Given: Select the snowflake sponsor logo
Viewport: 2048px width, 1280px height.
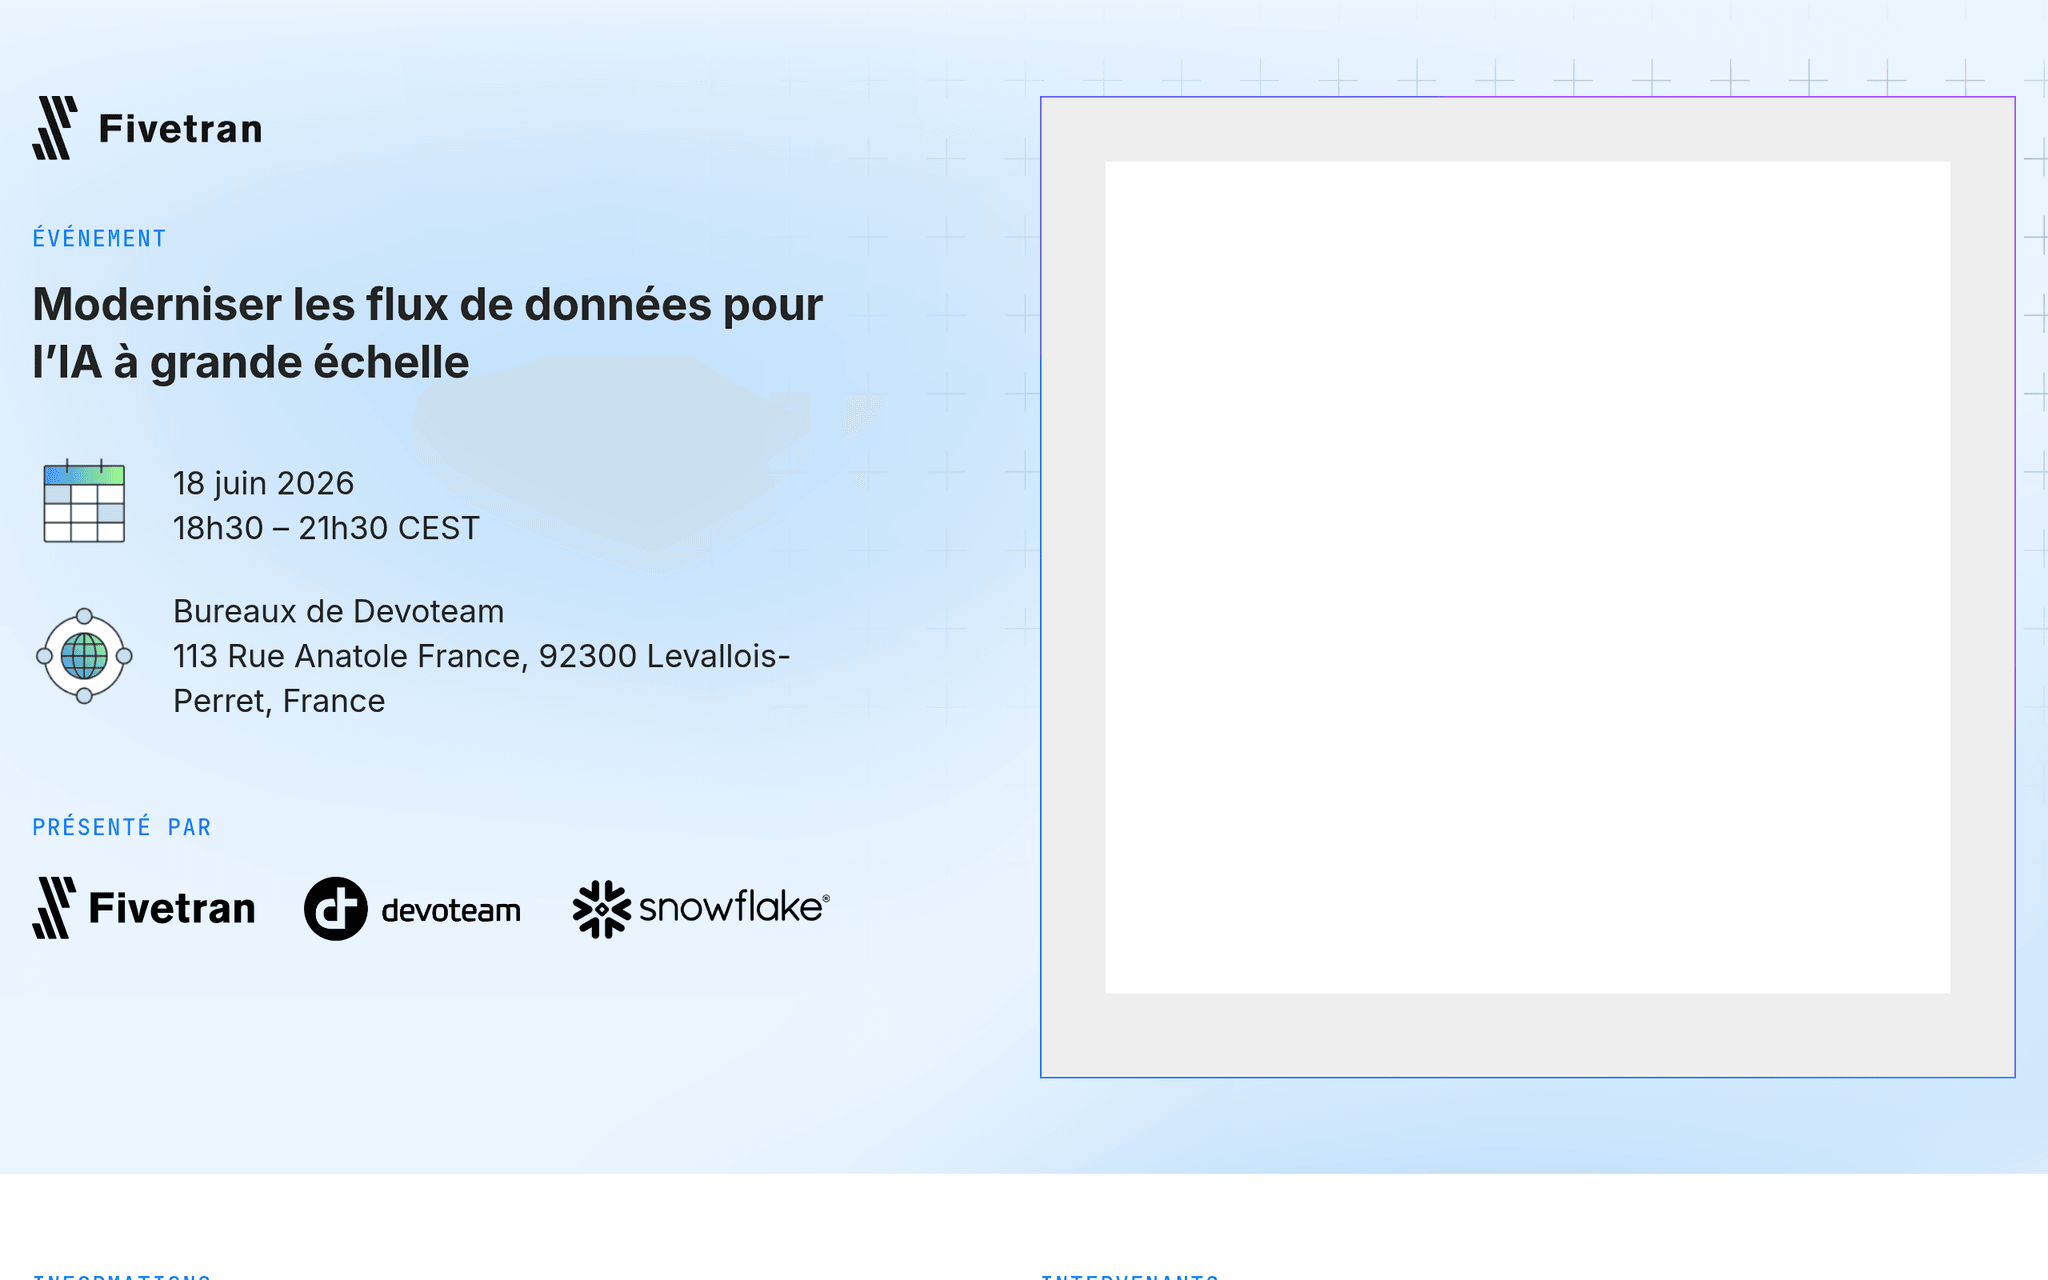Looking at the screenshot, I should tap(701, 908).
